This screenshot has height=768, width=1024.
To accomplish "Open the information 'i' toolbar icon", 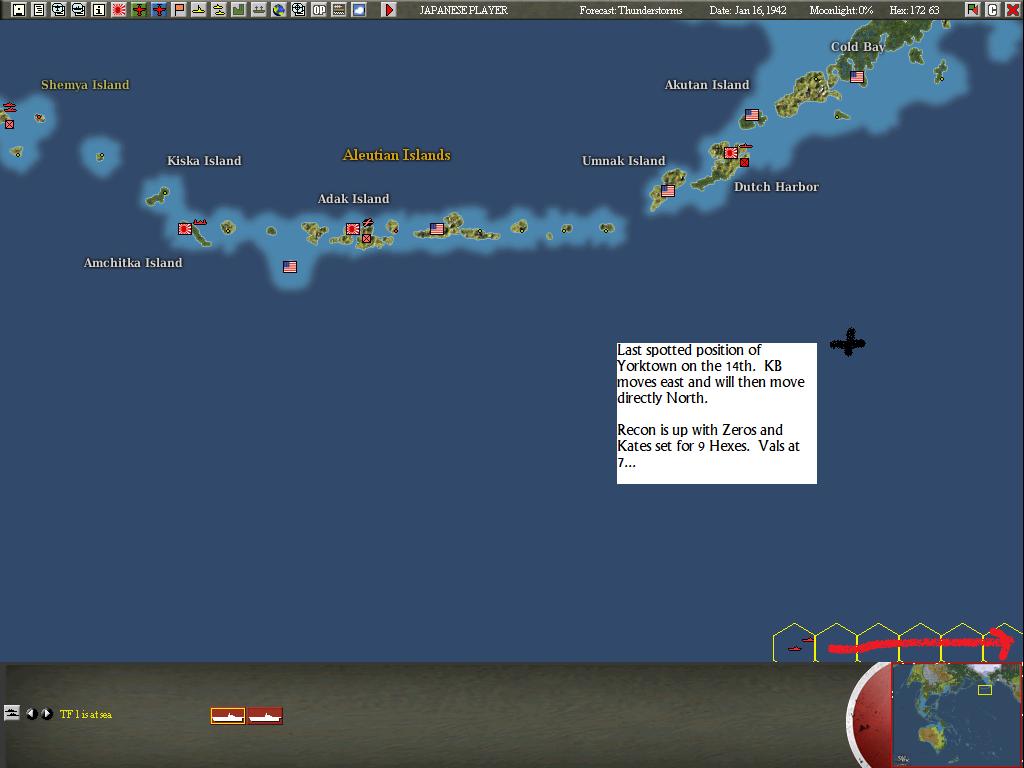I will [99, 10].
